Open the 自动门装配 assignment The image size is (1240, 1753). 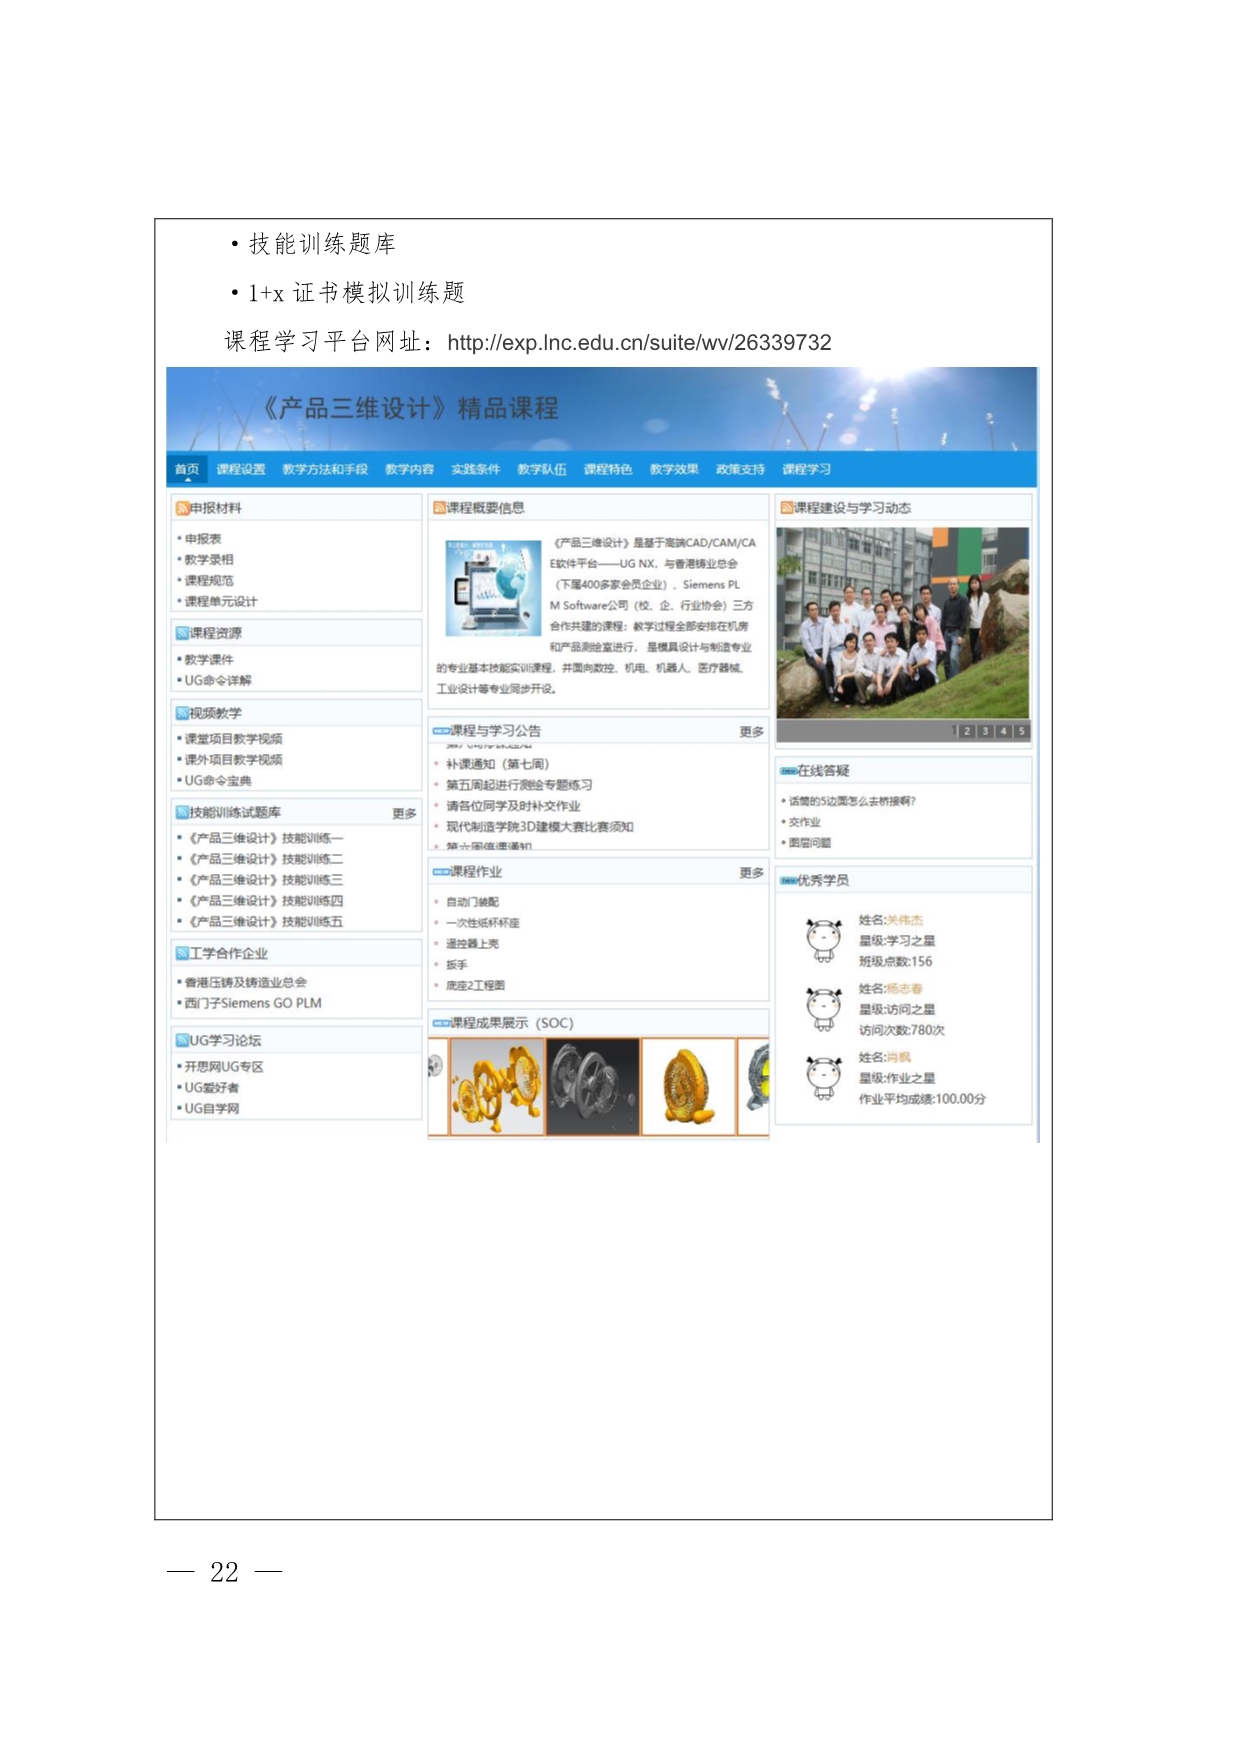[x=472, y=902]
